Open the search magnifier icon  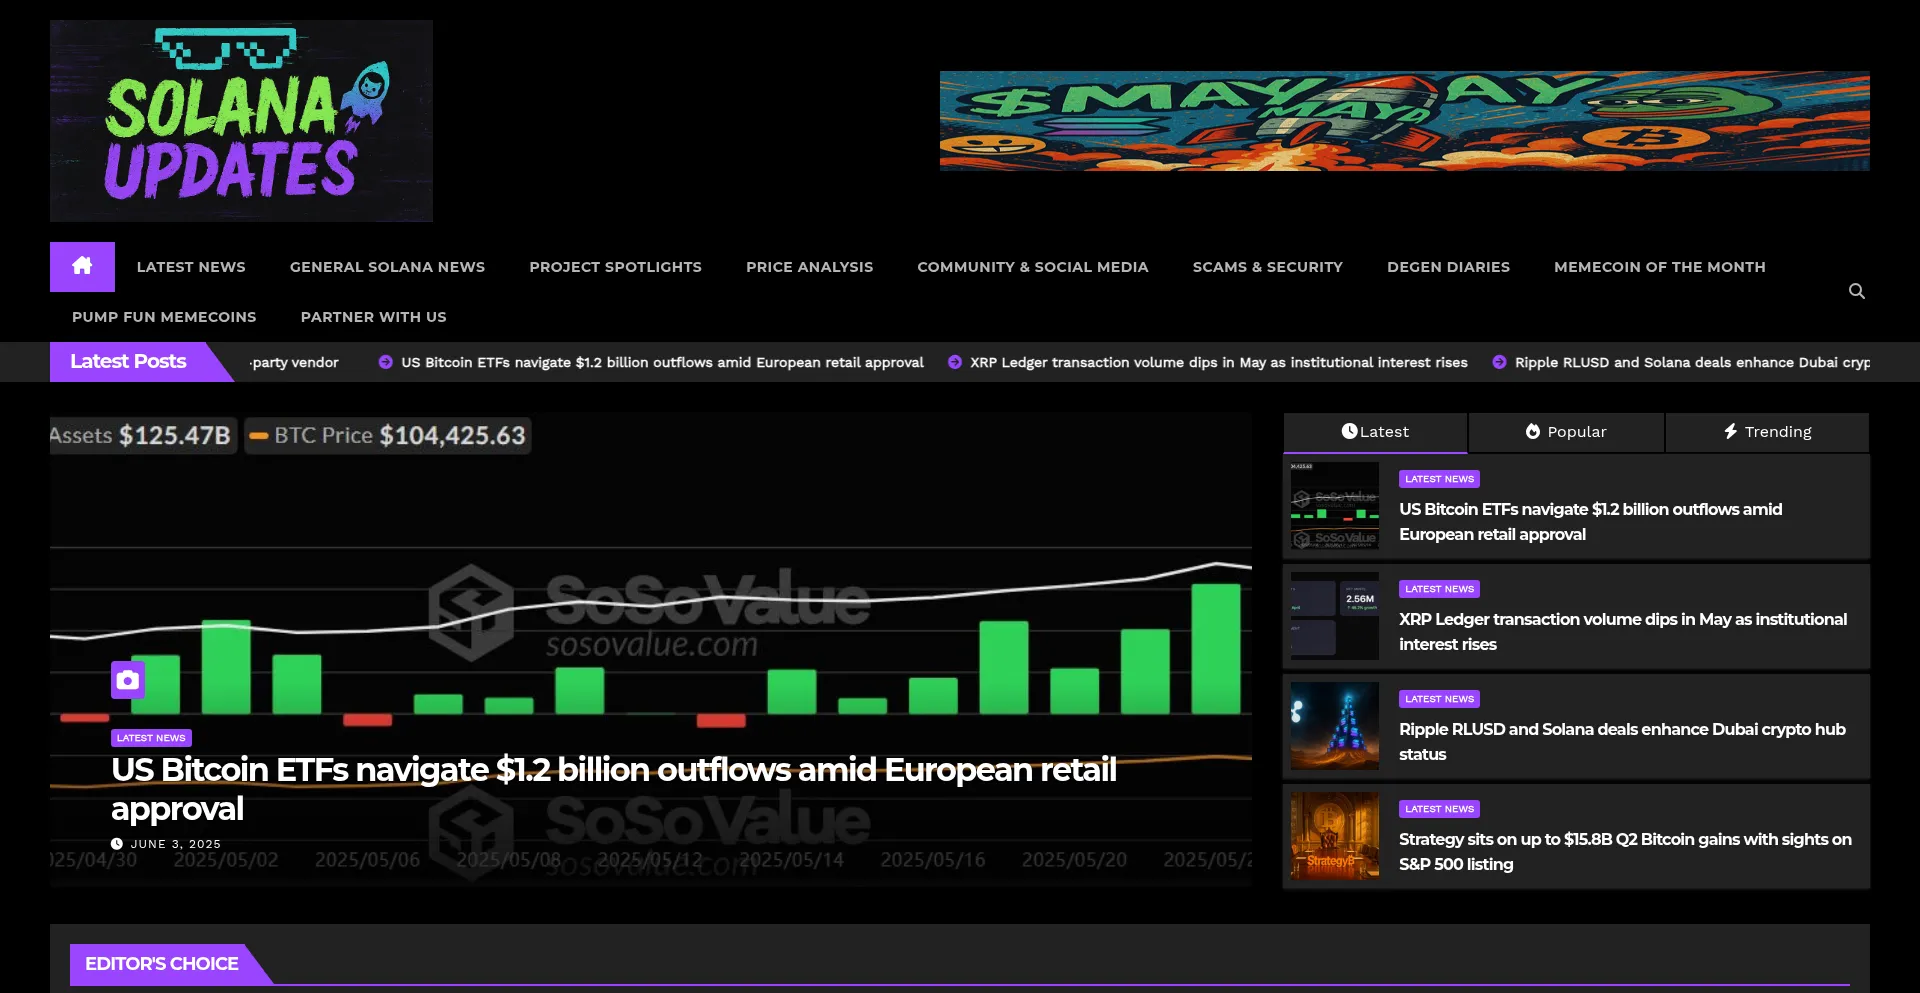click(1856, 291)
